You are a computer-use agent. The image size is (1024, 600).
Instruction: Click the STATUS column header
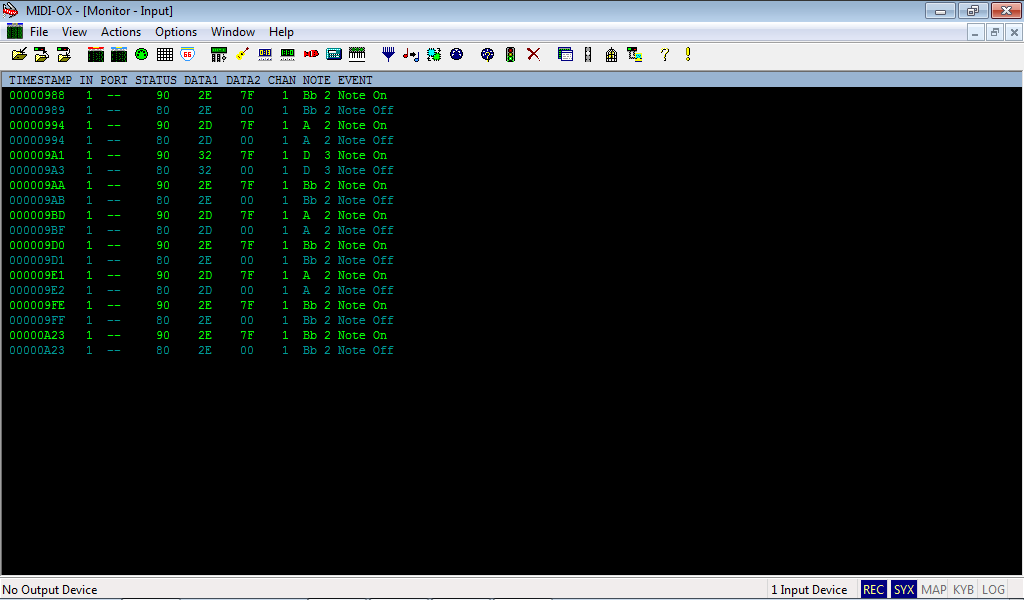(x=156, y=80)
